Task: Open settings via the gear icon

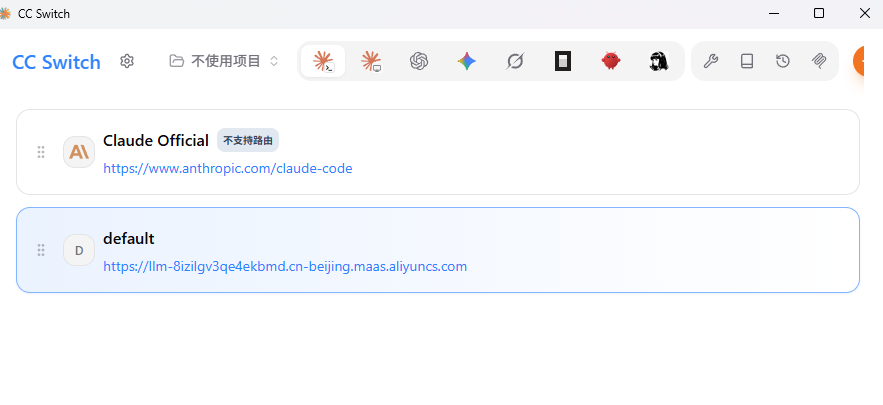Action: click(x=127, y=61)
